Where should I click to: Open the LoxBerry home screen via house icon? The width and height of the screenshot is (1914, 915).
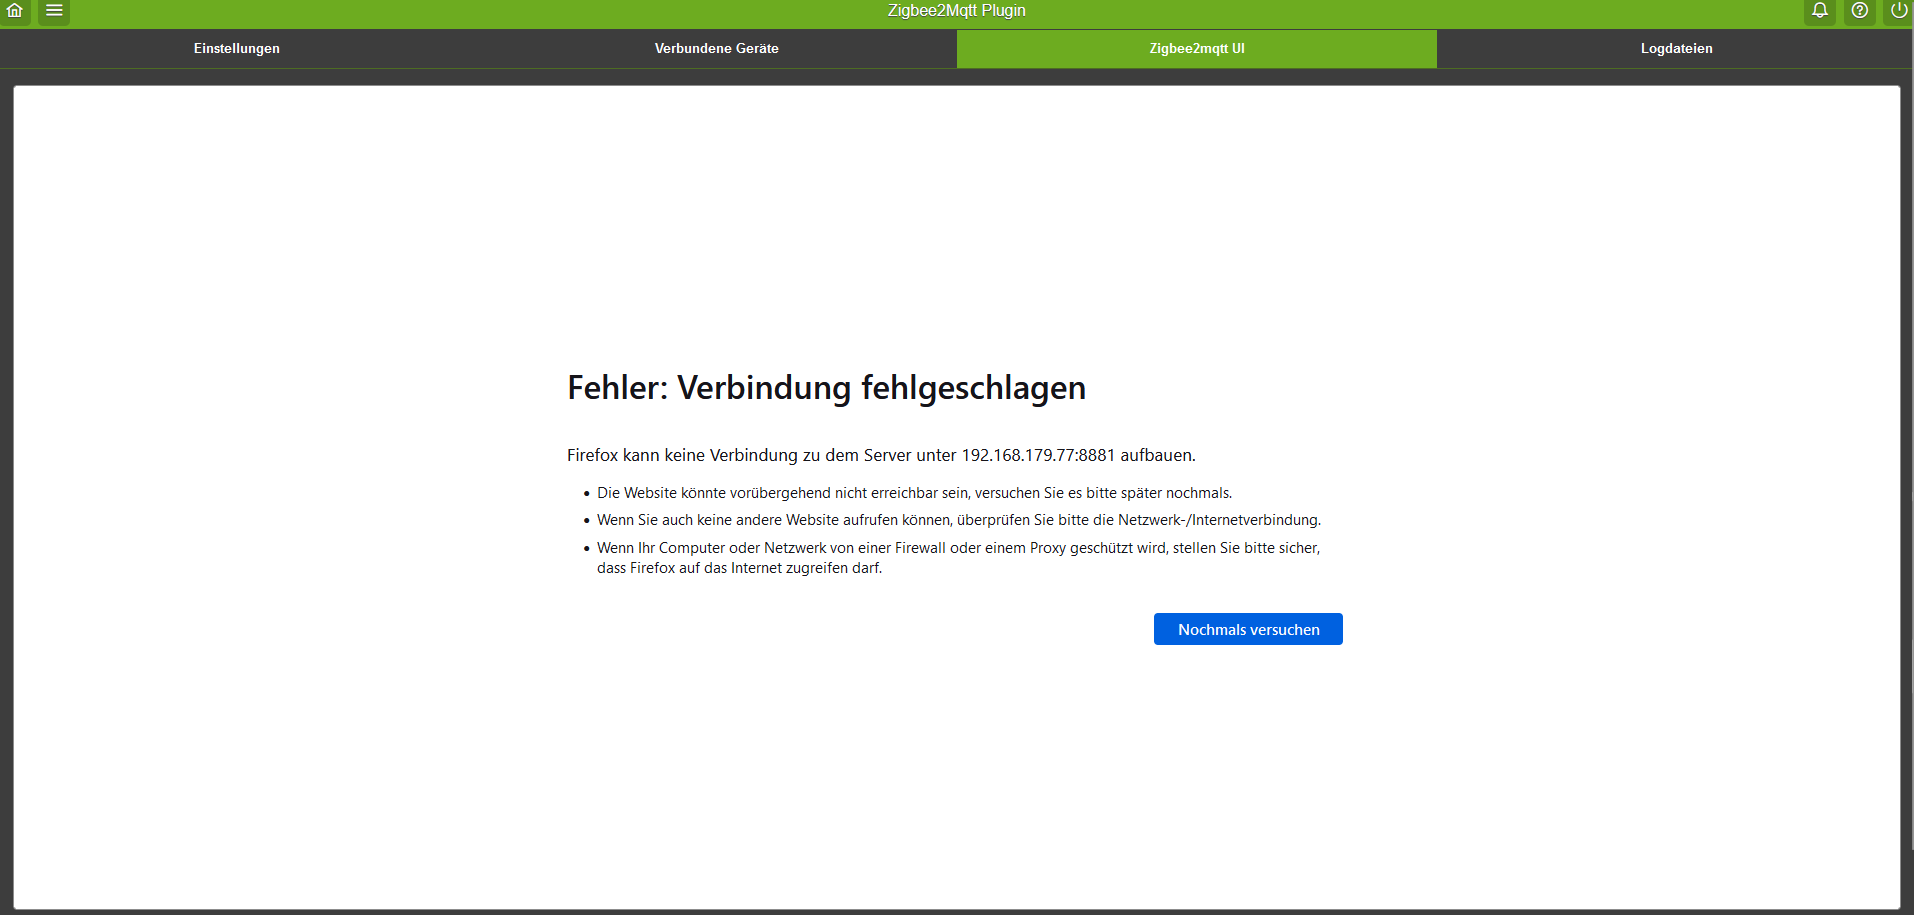click(15, 13)
